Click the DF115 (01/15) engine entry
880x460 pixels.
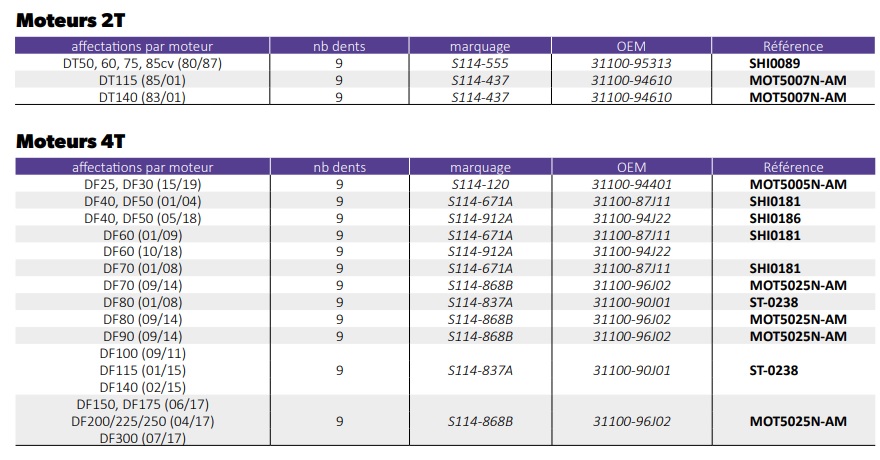(x=142, y=370)
